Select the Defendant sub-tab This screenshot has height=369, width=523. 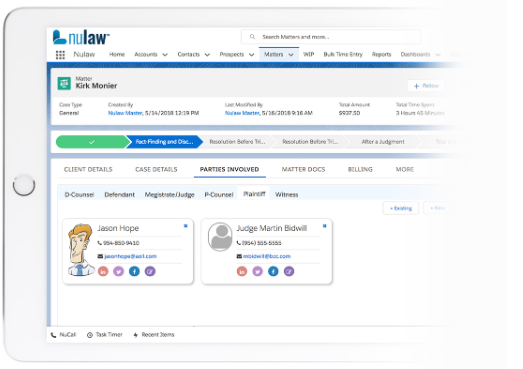click(x=119, y=195)
